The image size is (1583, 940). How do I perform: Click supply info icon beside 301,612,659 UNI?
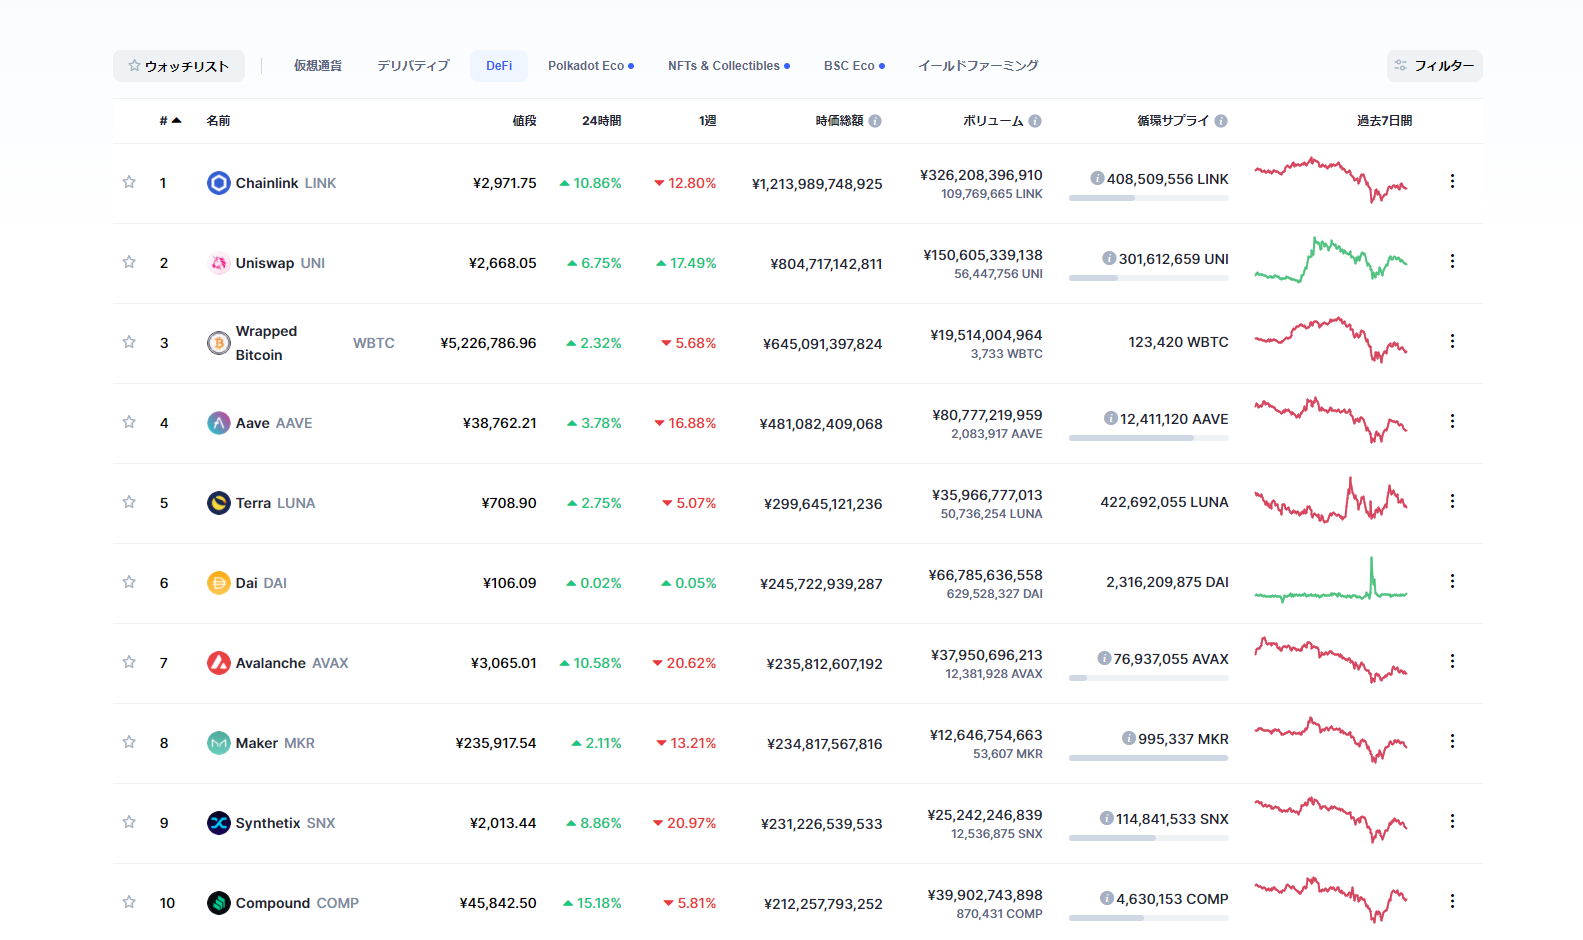1109,258
